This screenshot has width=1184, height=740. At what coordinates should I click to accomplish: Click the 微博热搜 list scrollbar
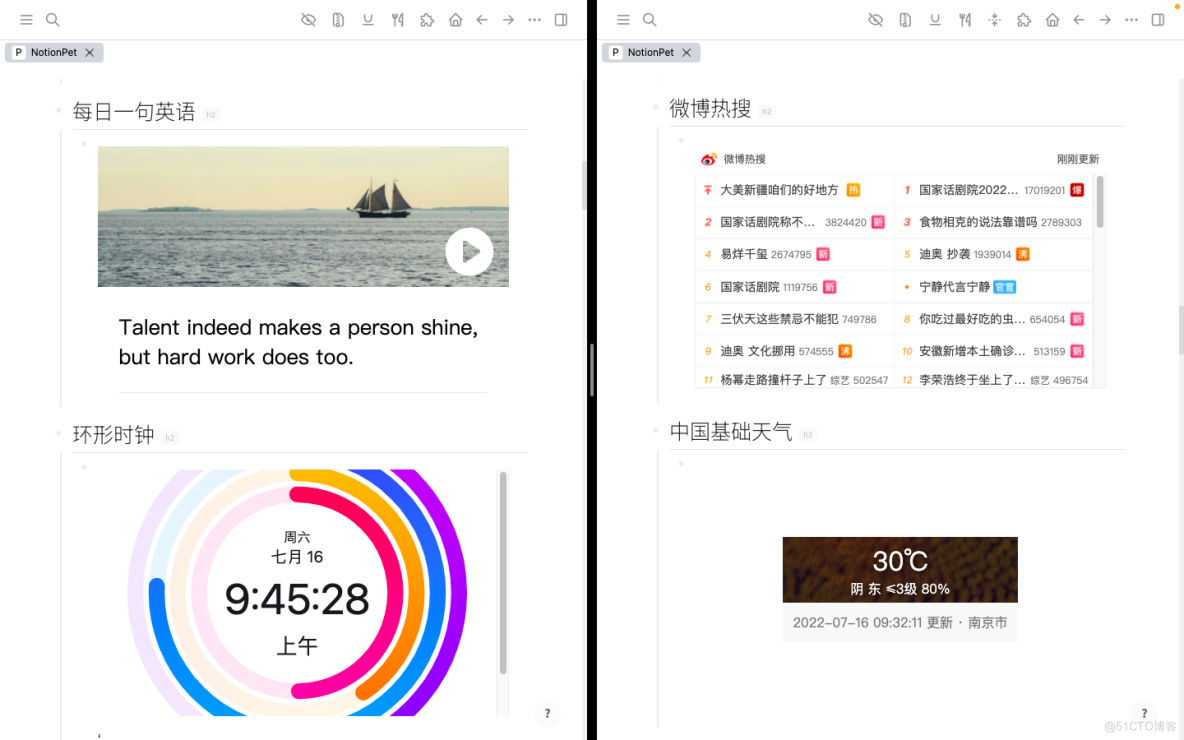click(x=1100, y=202)
